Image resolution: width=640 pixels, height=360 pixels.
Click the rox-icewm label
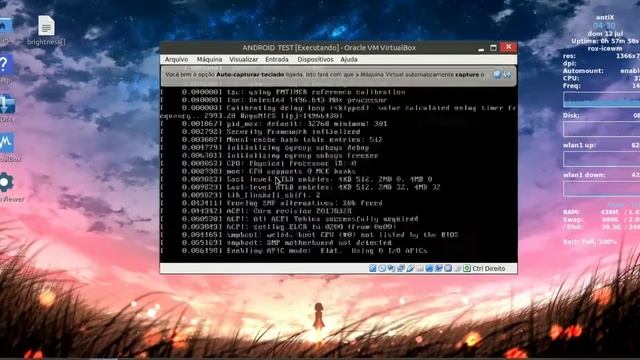click(605, 49)
